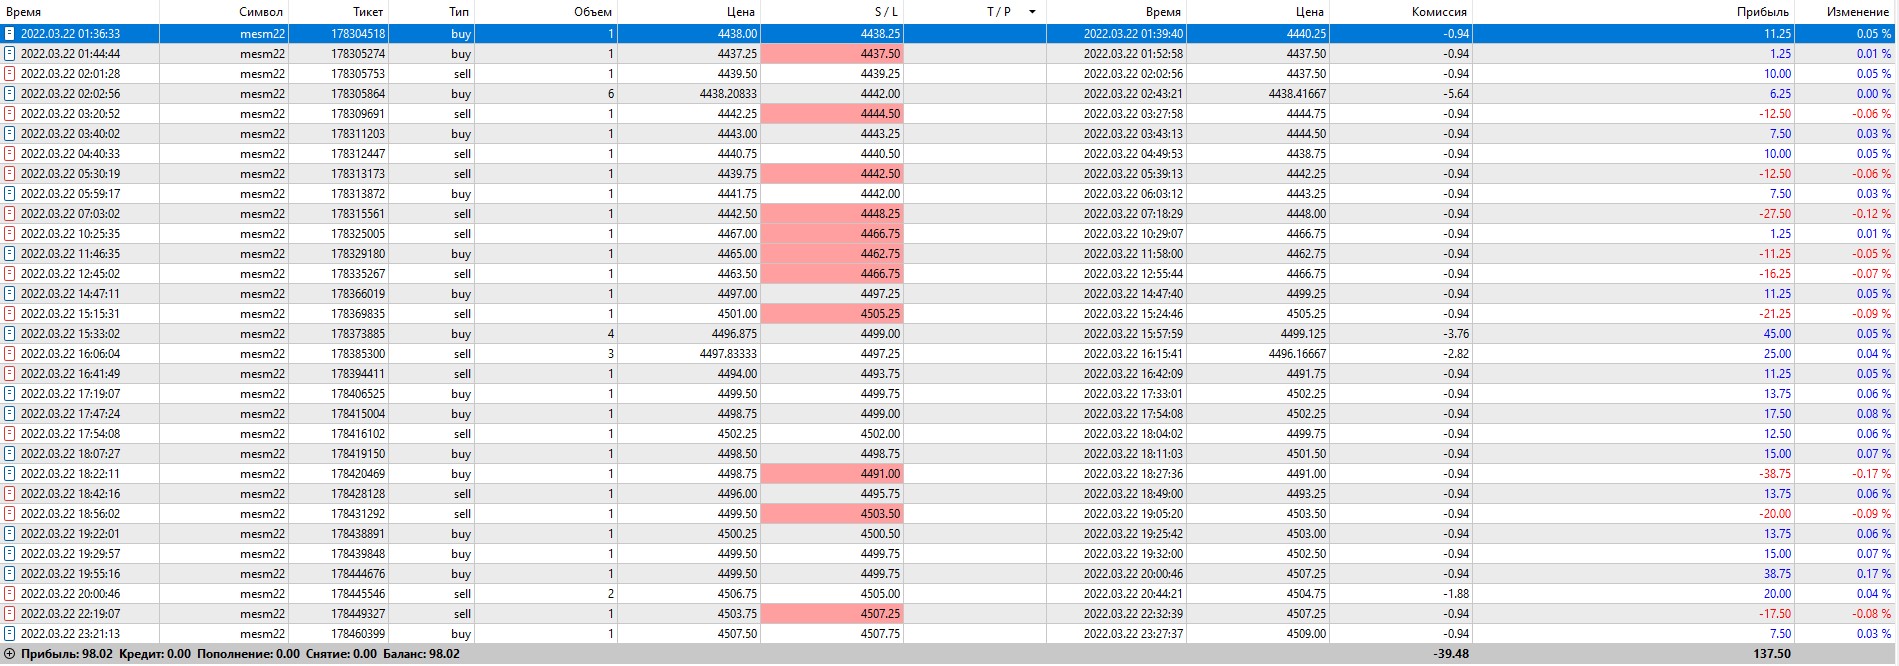Sort by the Символ column header
Screen dimensions: 1899x666
pyautogui.click(x=261, y=12)
